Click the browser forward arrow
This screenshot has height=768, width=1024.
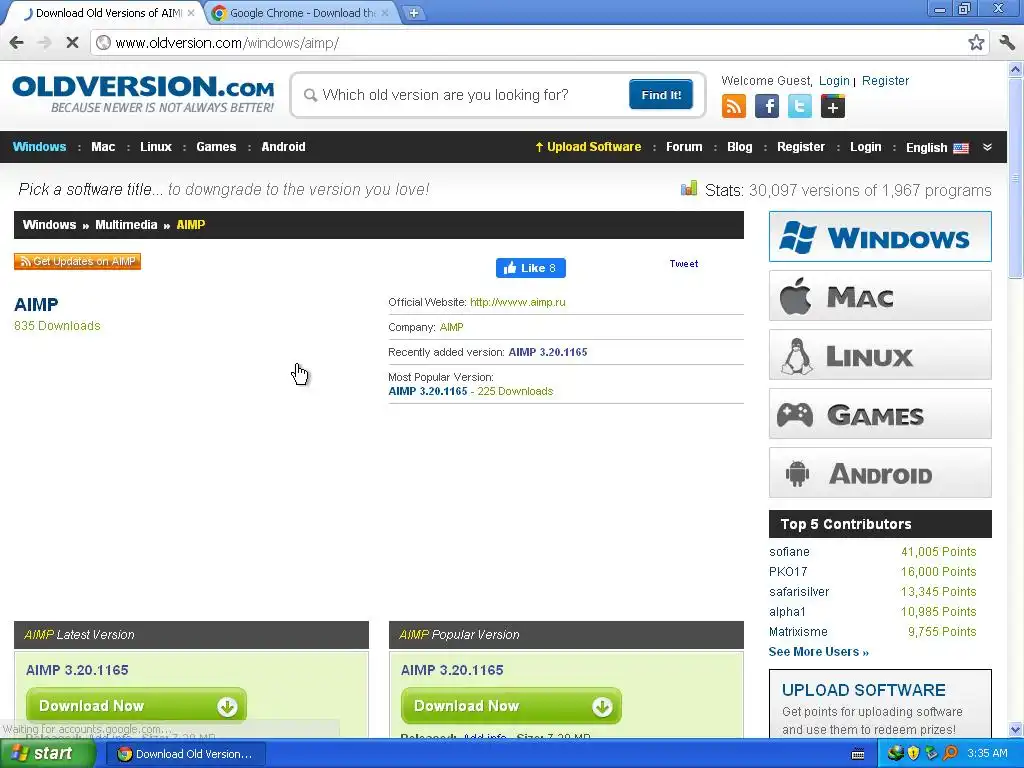pyautogui.click(x=44, y=42)
